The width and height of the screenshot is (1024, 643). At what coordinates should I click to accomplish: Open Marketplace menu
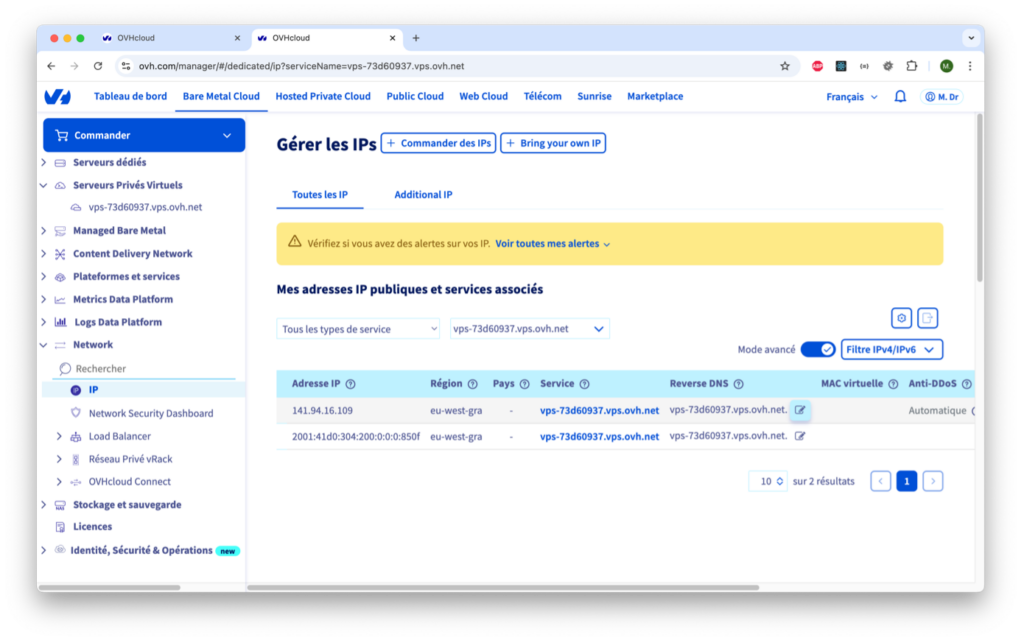655,96
